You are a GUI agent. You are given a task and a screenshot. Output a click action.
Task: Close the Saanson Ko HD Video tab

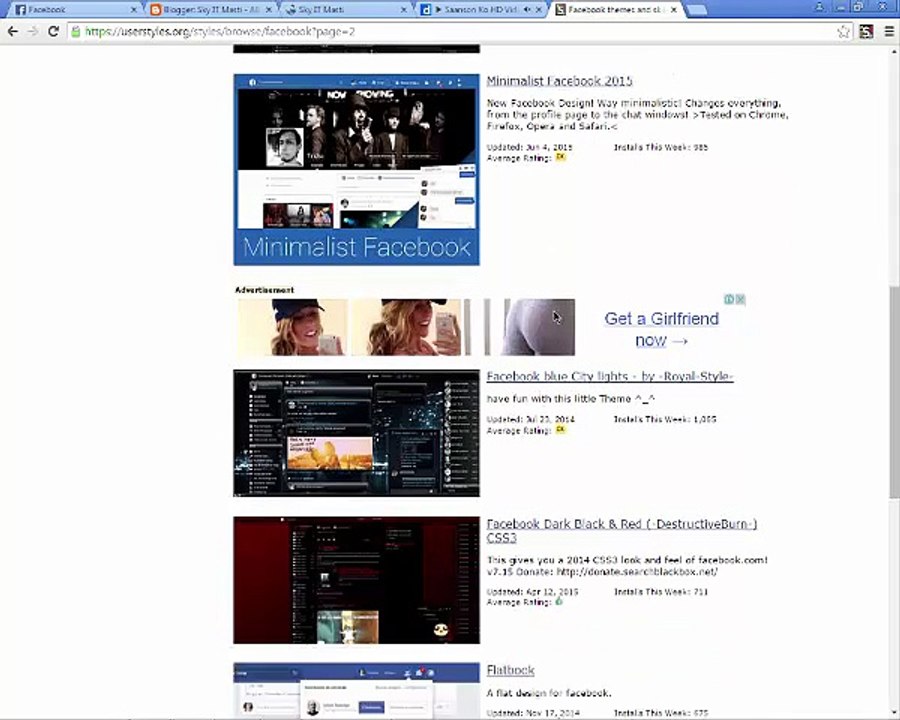pos(539,10)
